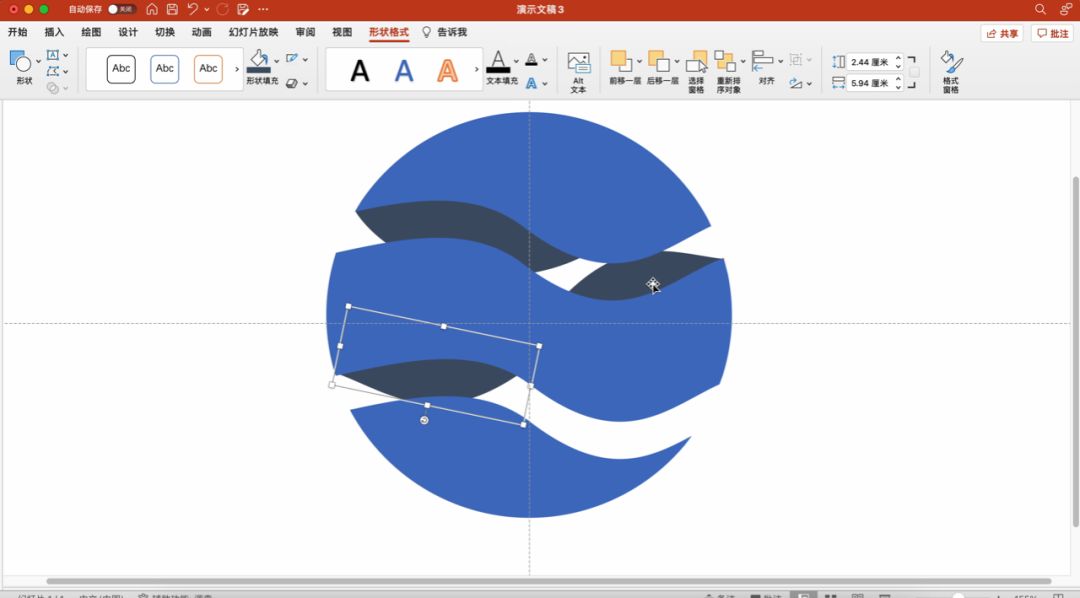The height and width of the screenshot is (598, 1080).
Task: Click the shape height field 2.44 厘米
Action: pos(869,62)
